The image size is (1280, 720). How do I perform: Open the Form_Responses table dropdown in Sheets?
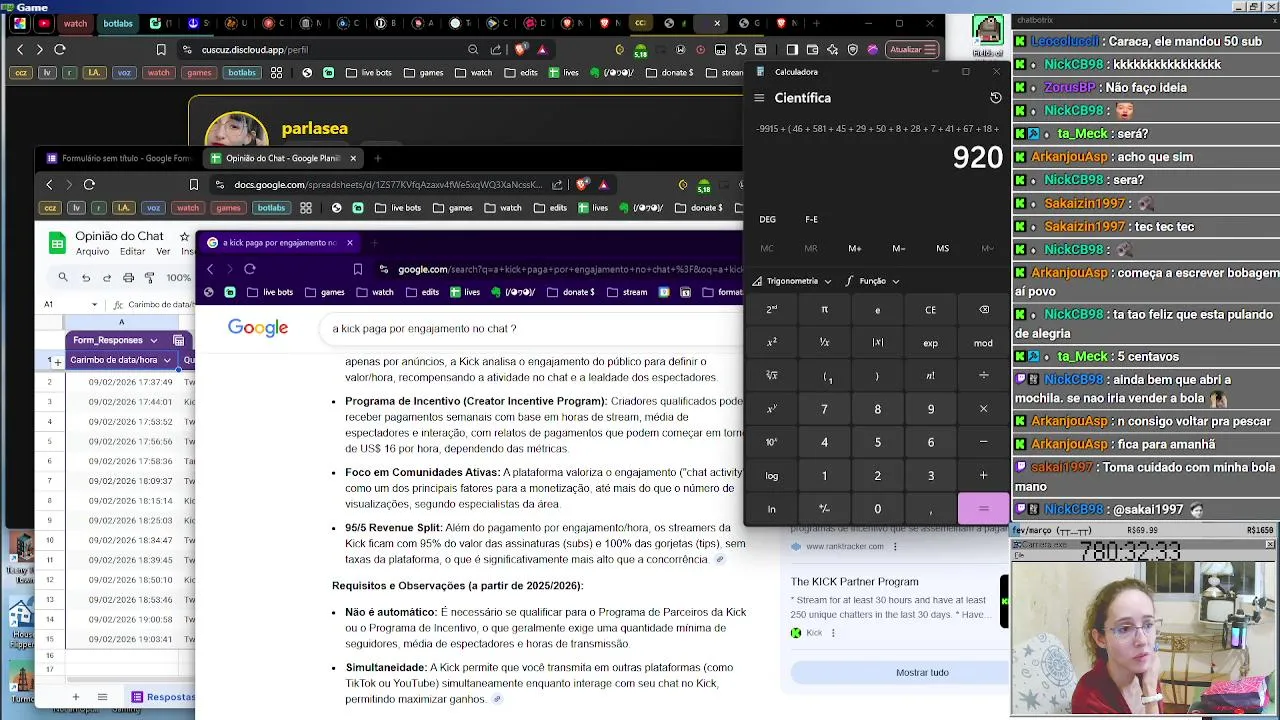click(153, 340)
